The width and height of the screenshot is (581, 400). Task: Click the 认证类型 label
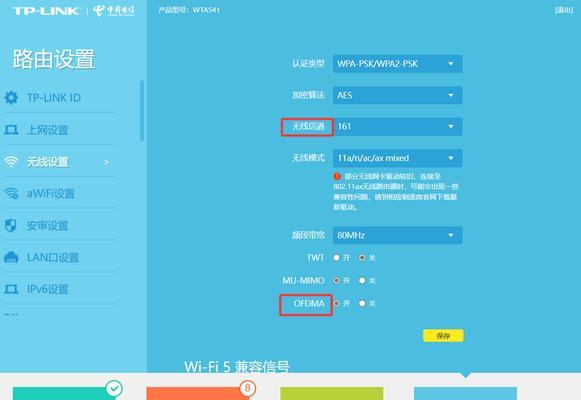308,64
